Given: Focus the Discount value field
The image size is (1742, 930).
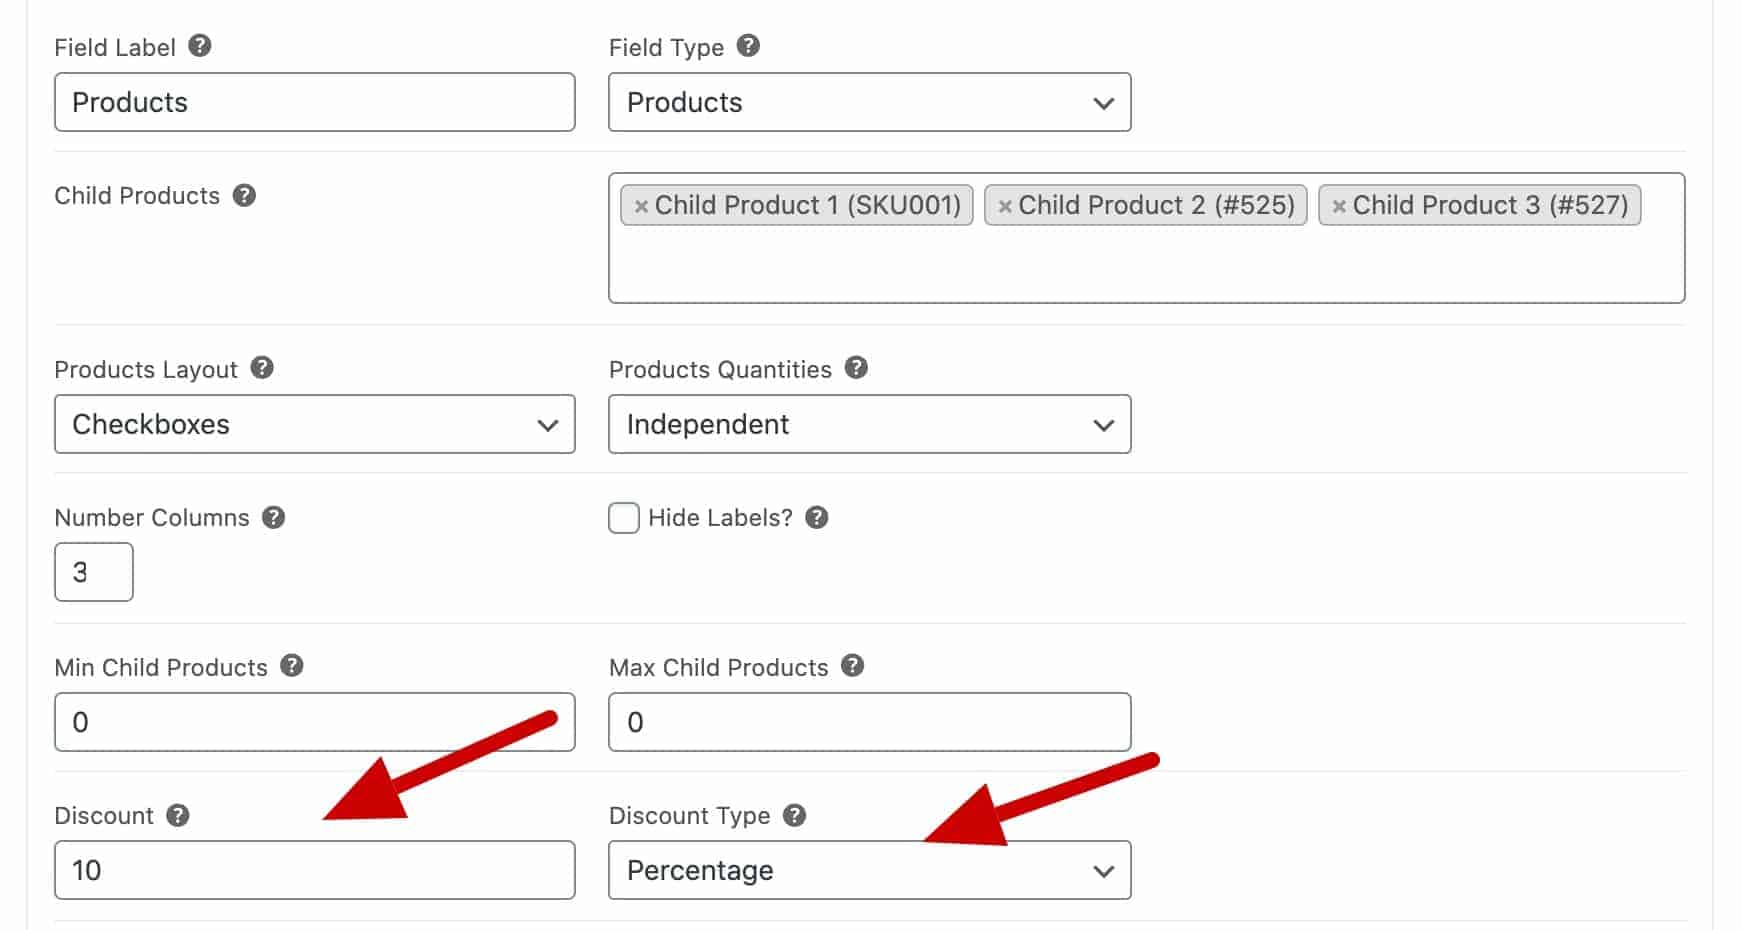Looking at the screenshot, I should pyautogui.click(x=315, y=870).
